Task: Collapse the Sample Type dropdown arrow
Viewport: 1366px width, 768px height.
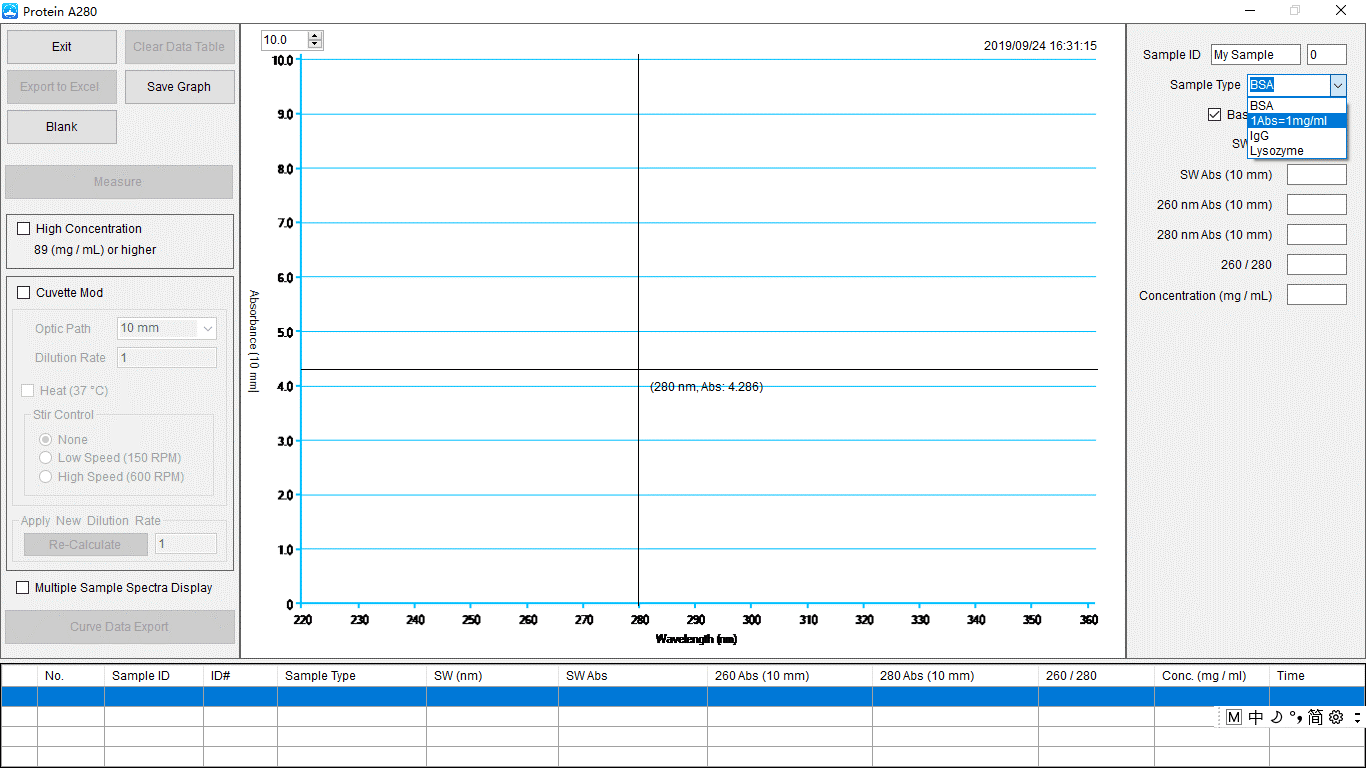Action: (x=1338, y=85)
